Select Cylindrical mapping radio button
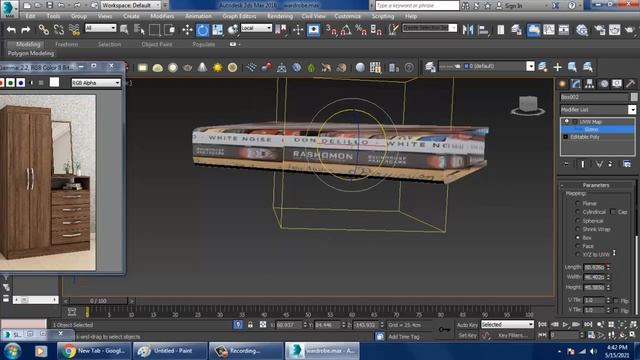This screenshot has height=360, width=640. (x=578, y=212)
